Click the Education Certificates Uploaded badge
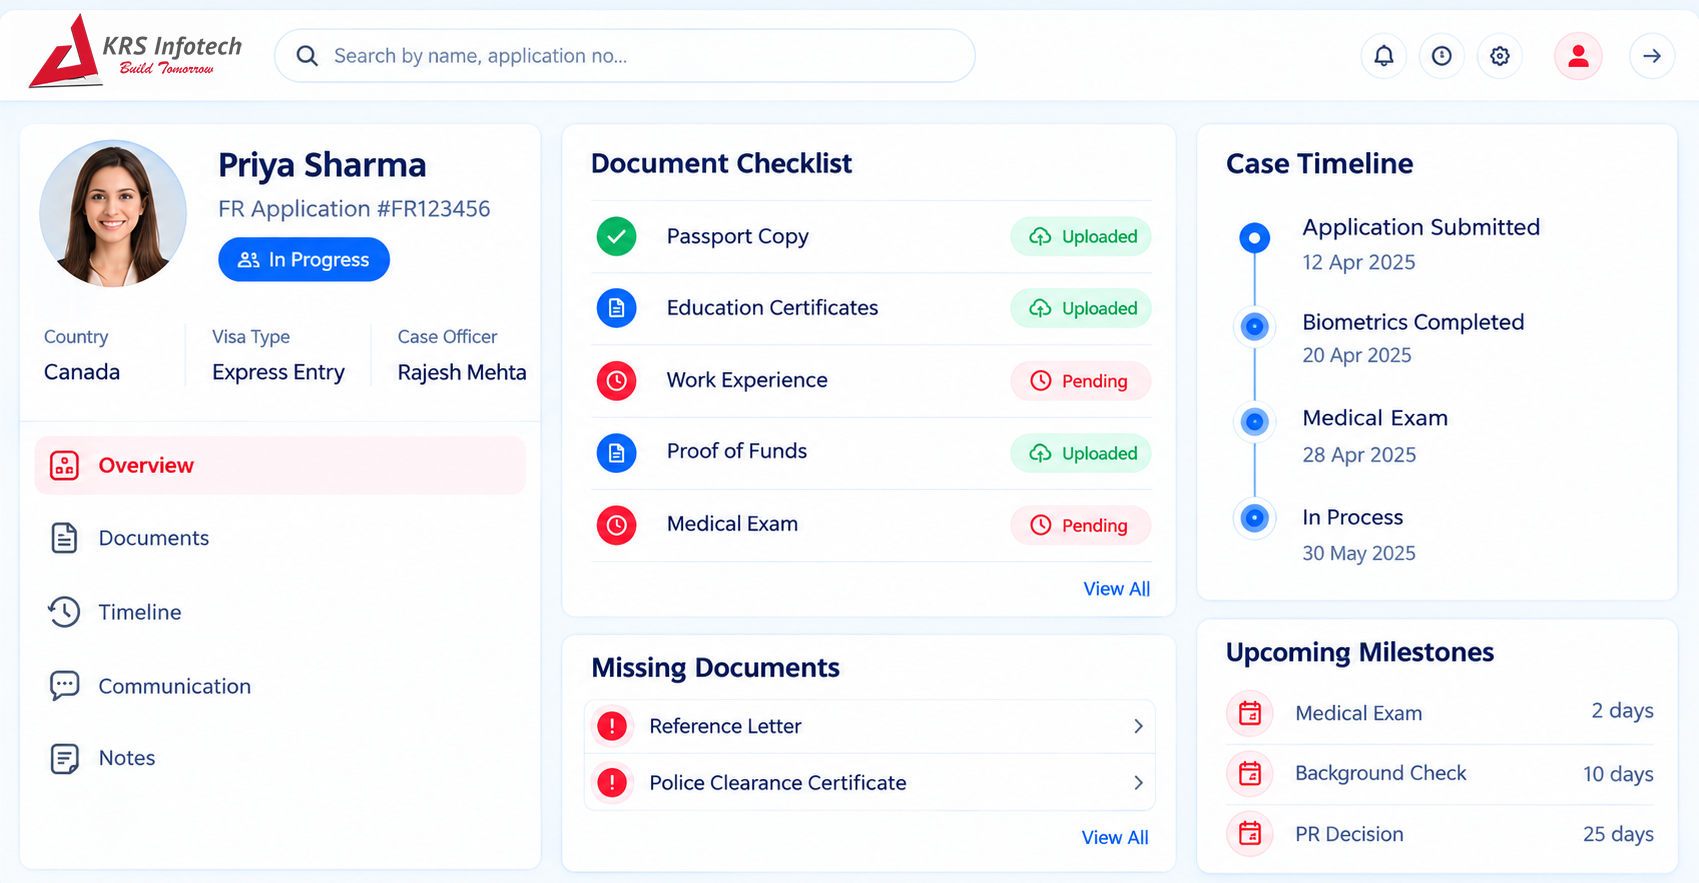1699x883 pixels. (1081, 308)
